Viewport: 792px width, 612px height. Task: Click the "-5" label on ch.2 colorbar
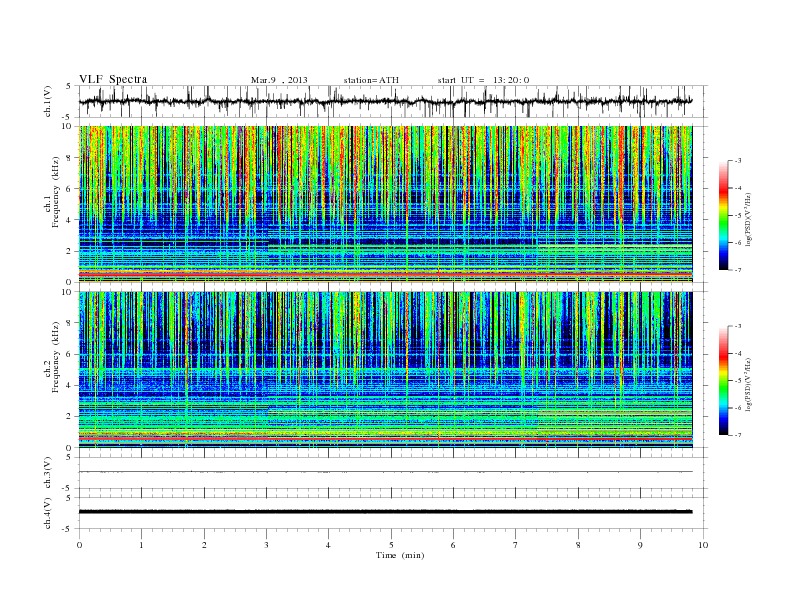pyautogui.click(x=737, y=381)
